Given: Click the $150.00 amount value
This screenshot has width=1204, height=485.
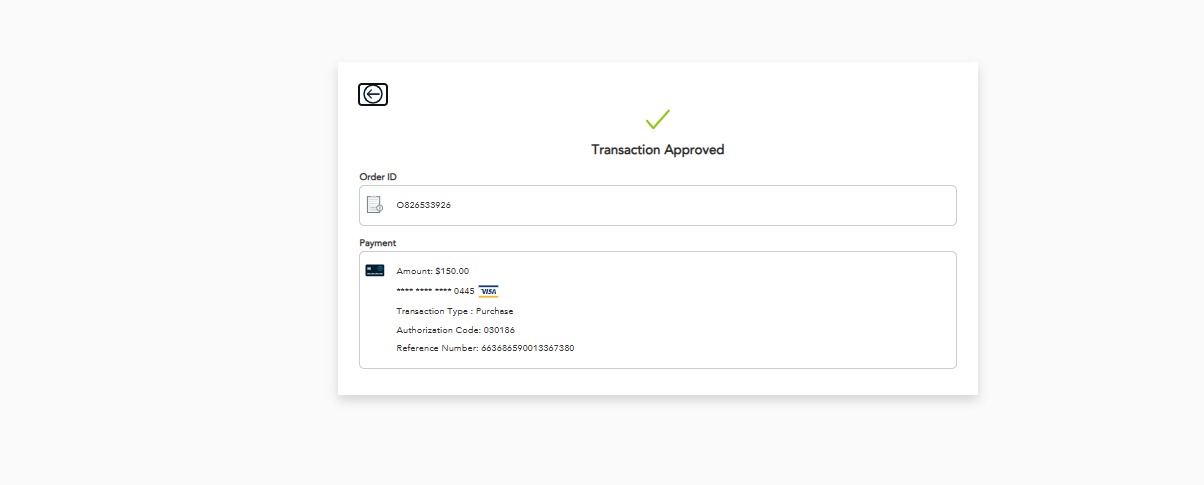Looking at the screenshot, I should (x=452, y=271).
